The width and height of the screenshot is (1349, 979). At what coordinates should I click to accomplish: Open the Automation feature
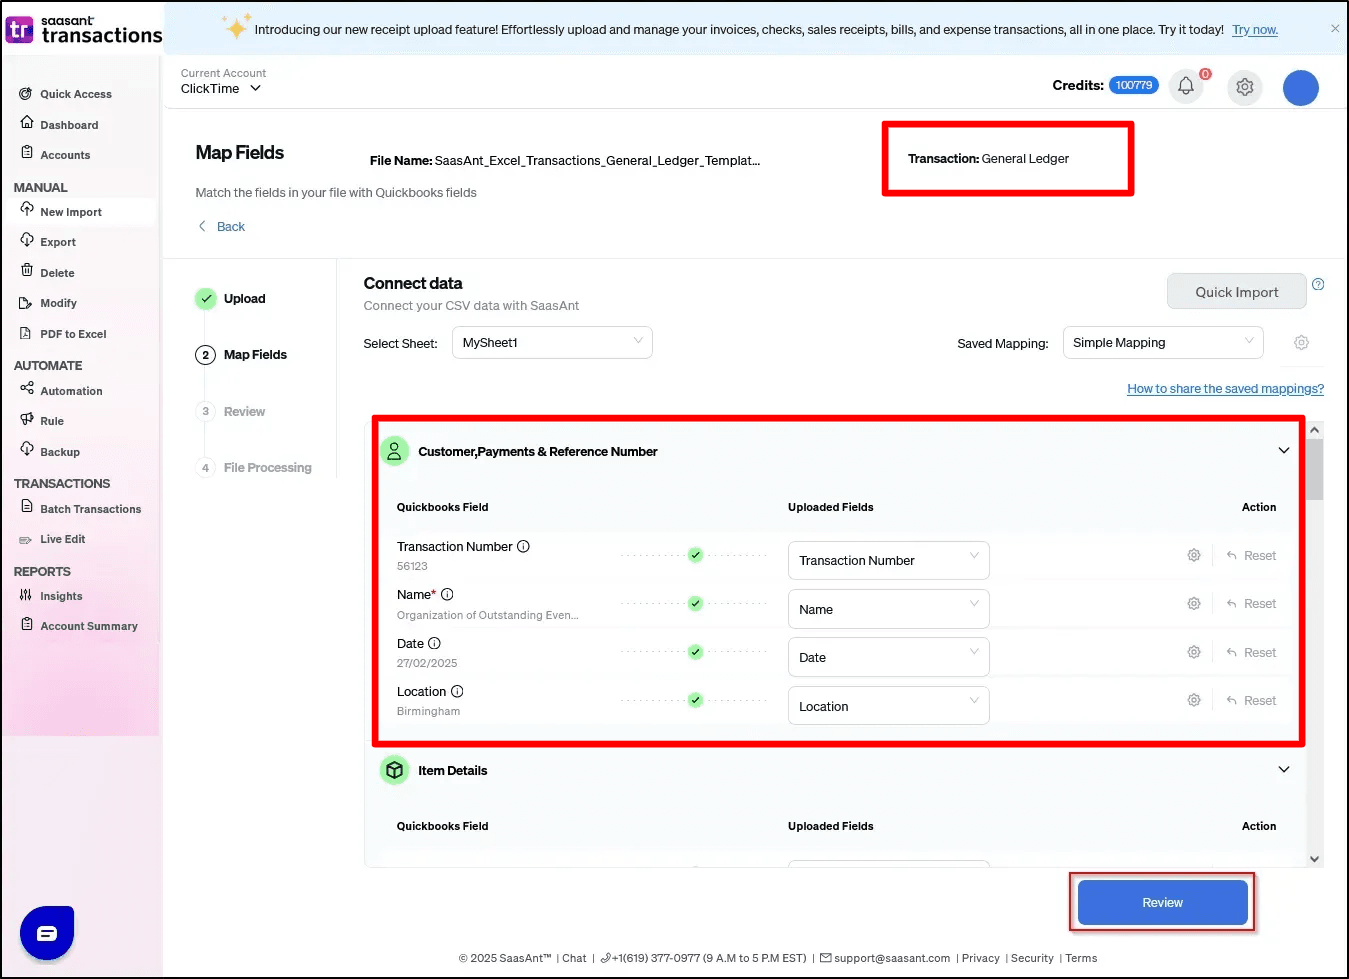point(71,390)
